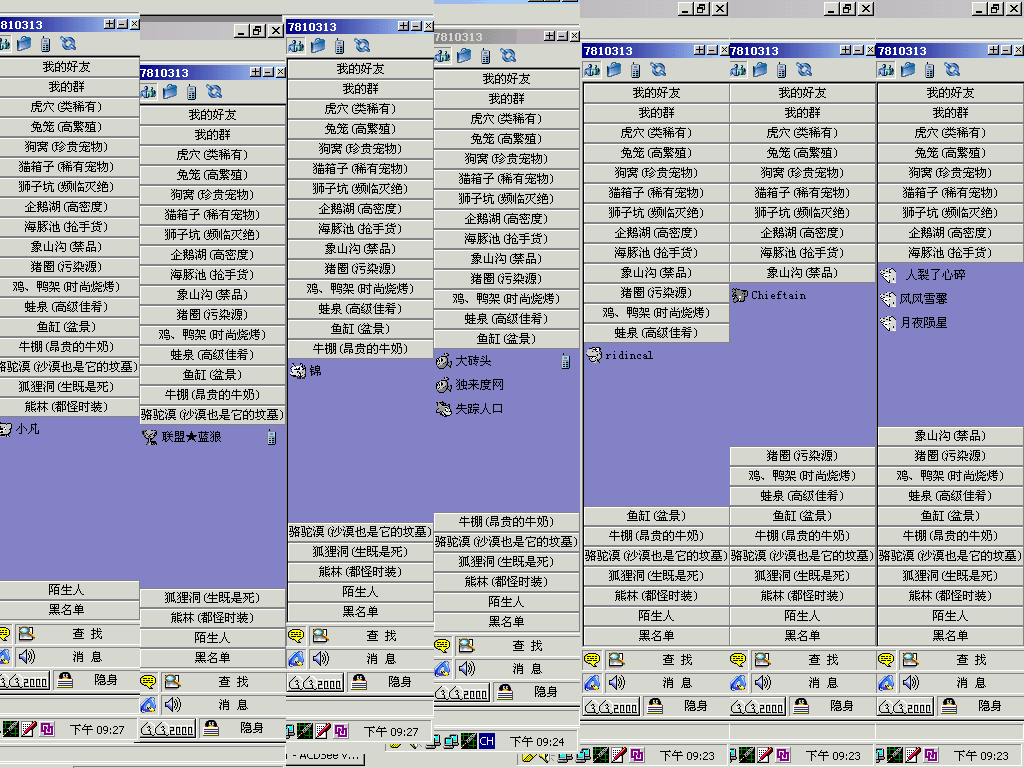This screenshot has height=768, width=1024.
Task: Collapse 海豚池 group header above 人裂了心碎
Action: point(950,253)
